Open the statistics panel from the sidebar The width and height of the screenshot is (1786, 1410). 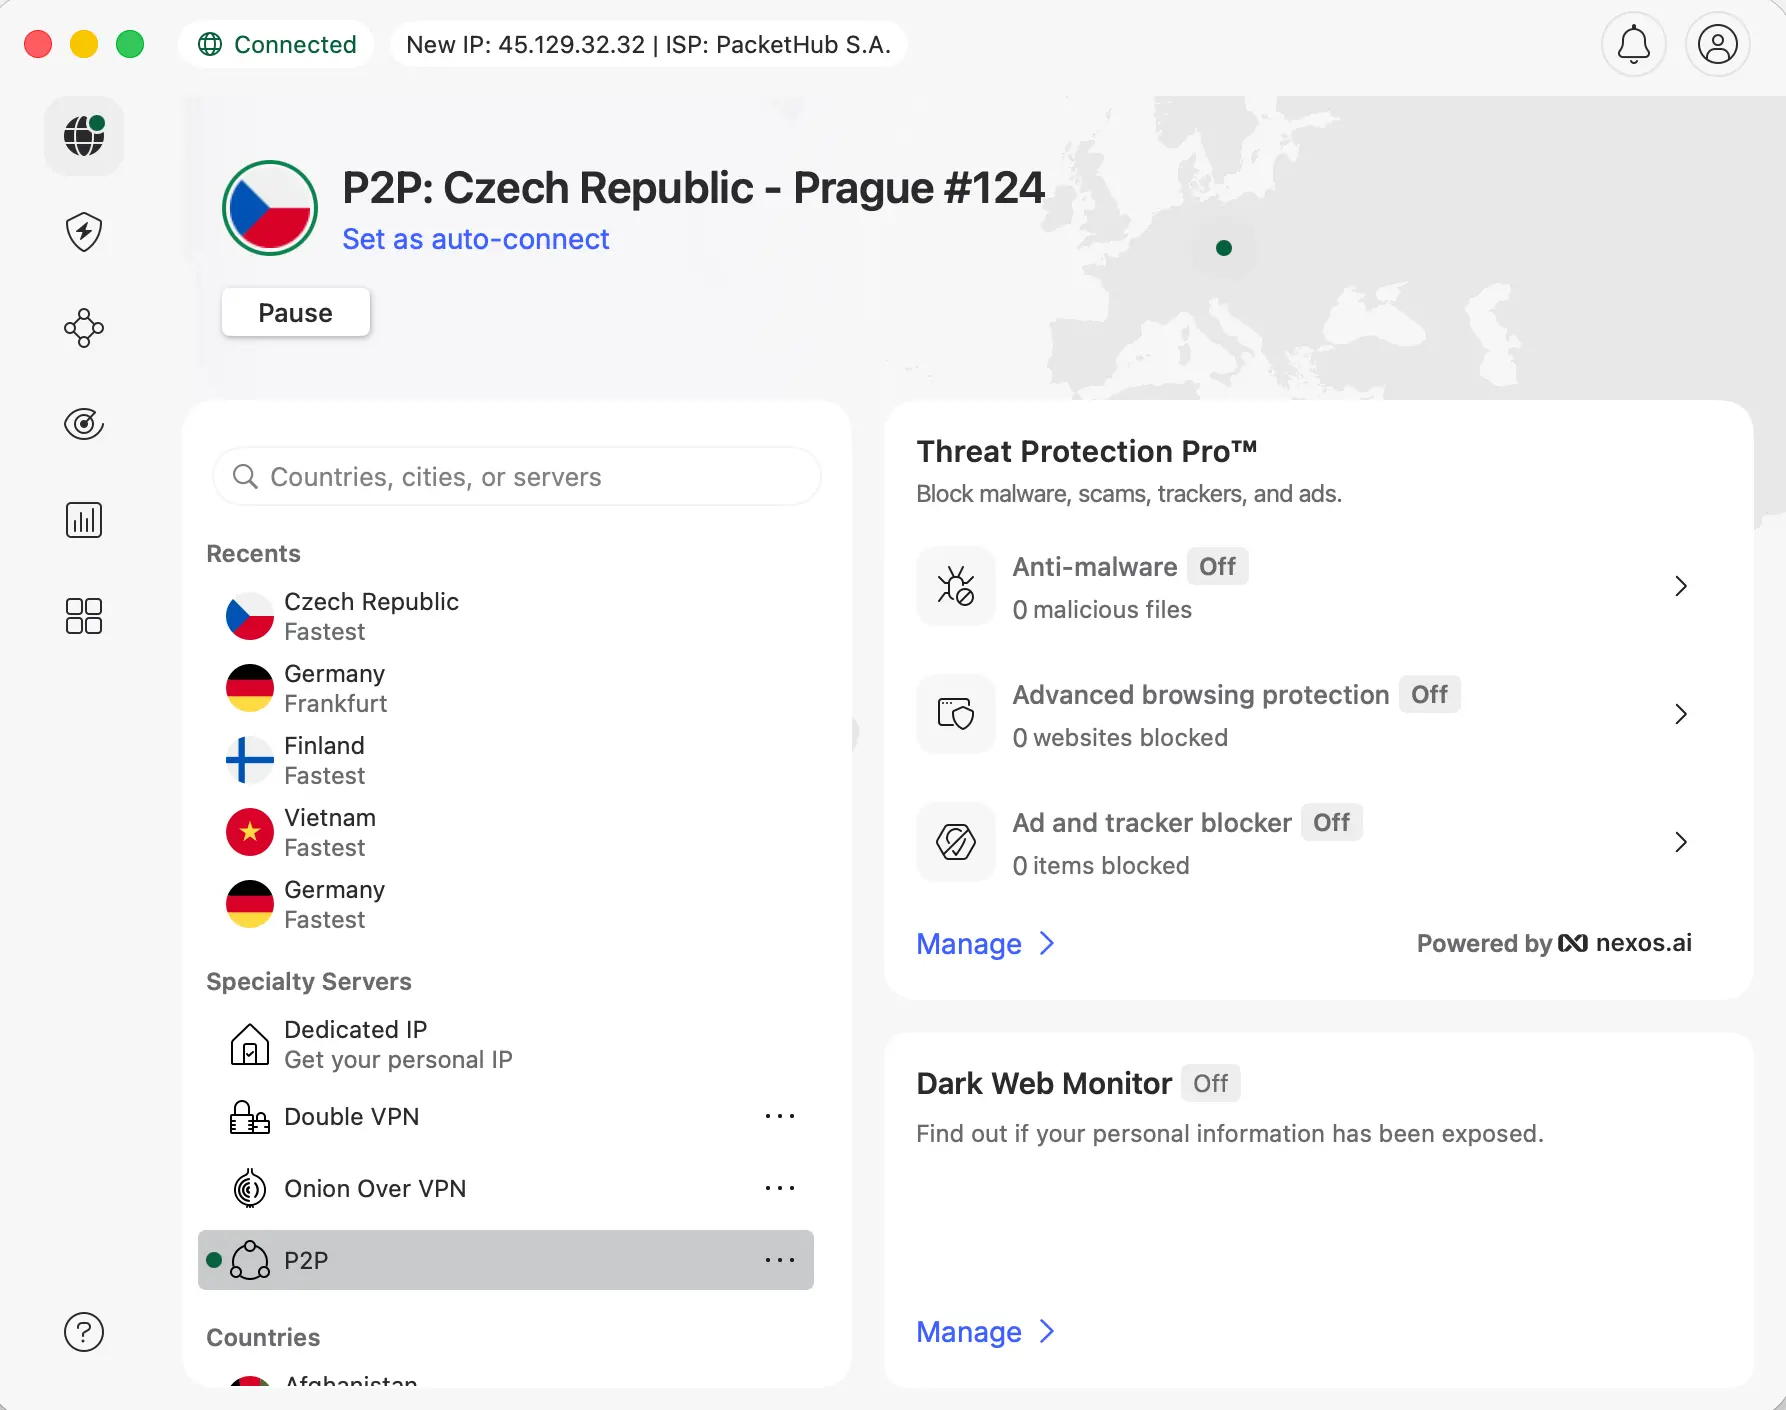83,519
